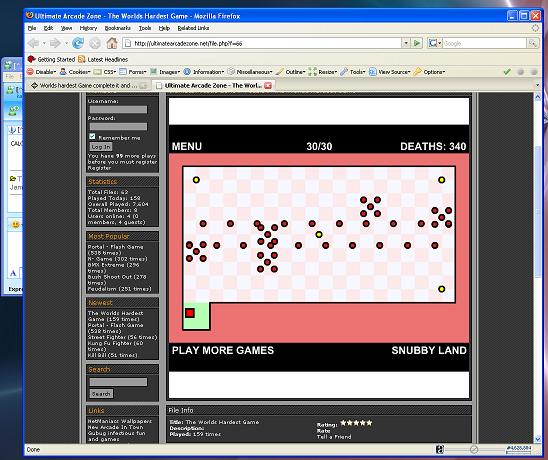Click the Log In button

click(x=101, y=147)
